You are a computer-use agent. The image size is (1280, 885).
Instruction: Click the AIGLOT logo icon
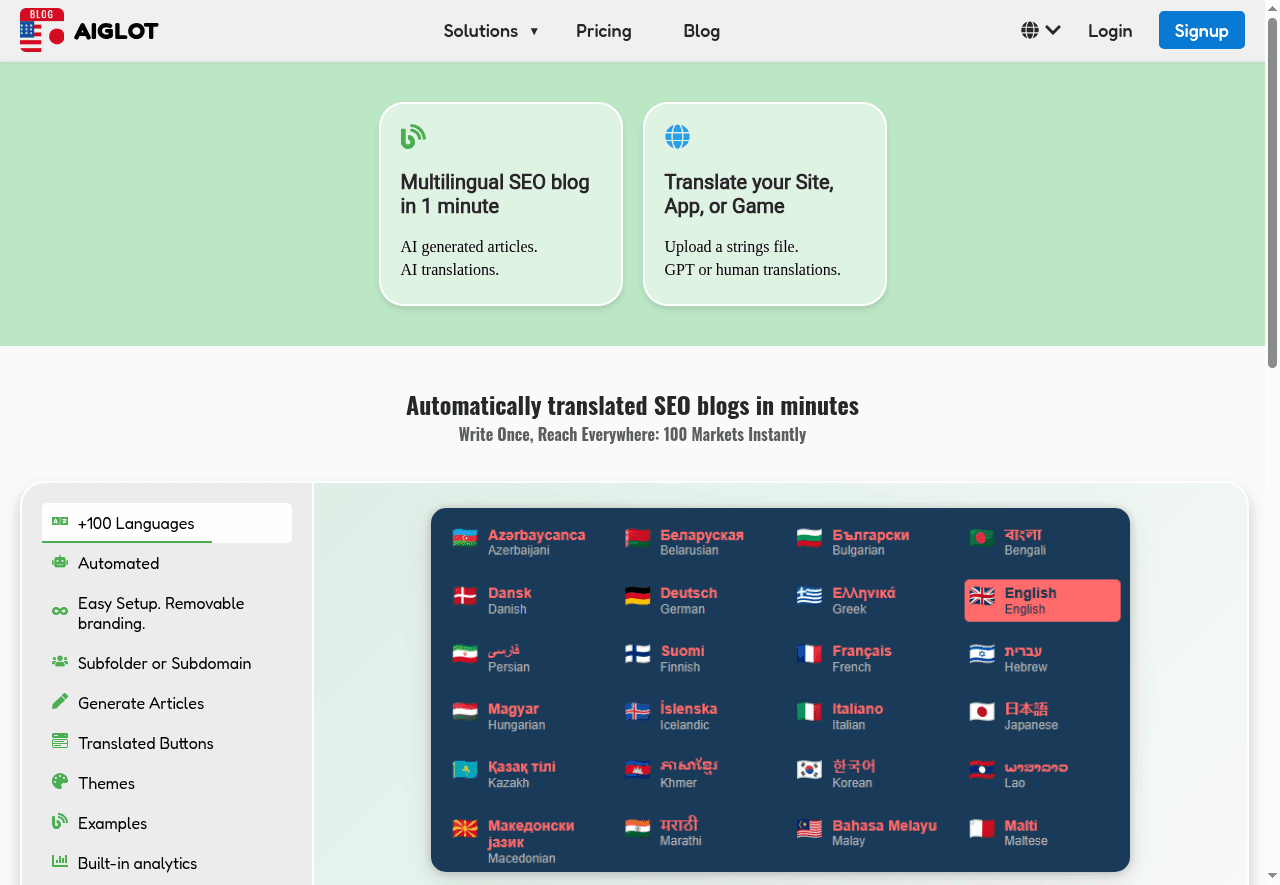coord(42,30)
